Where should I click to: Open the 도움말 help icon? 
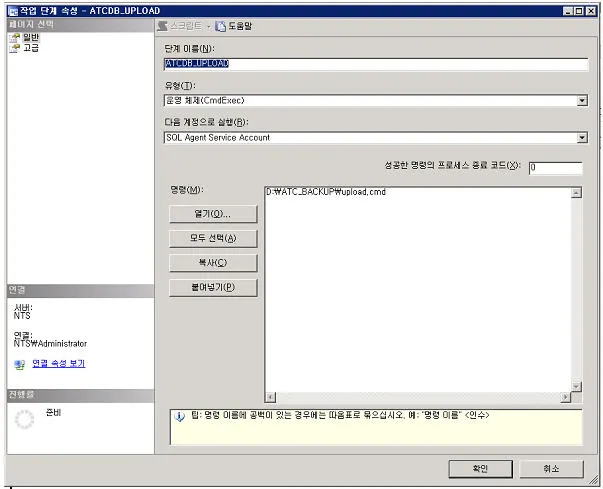[221, 25]
